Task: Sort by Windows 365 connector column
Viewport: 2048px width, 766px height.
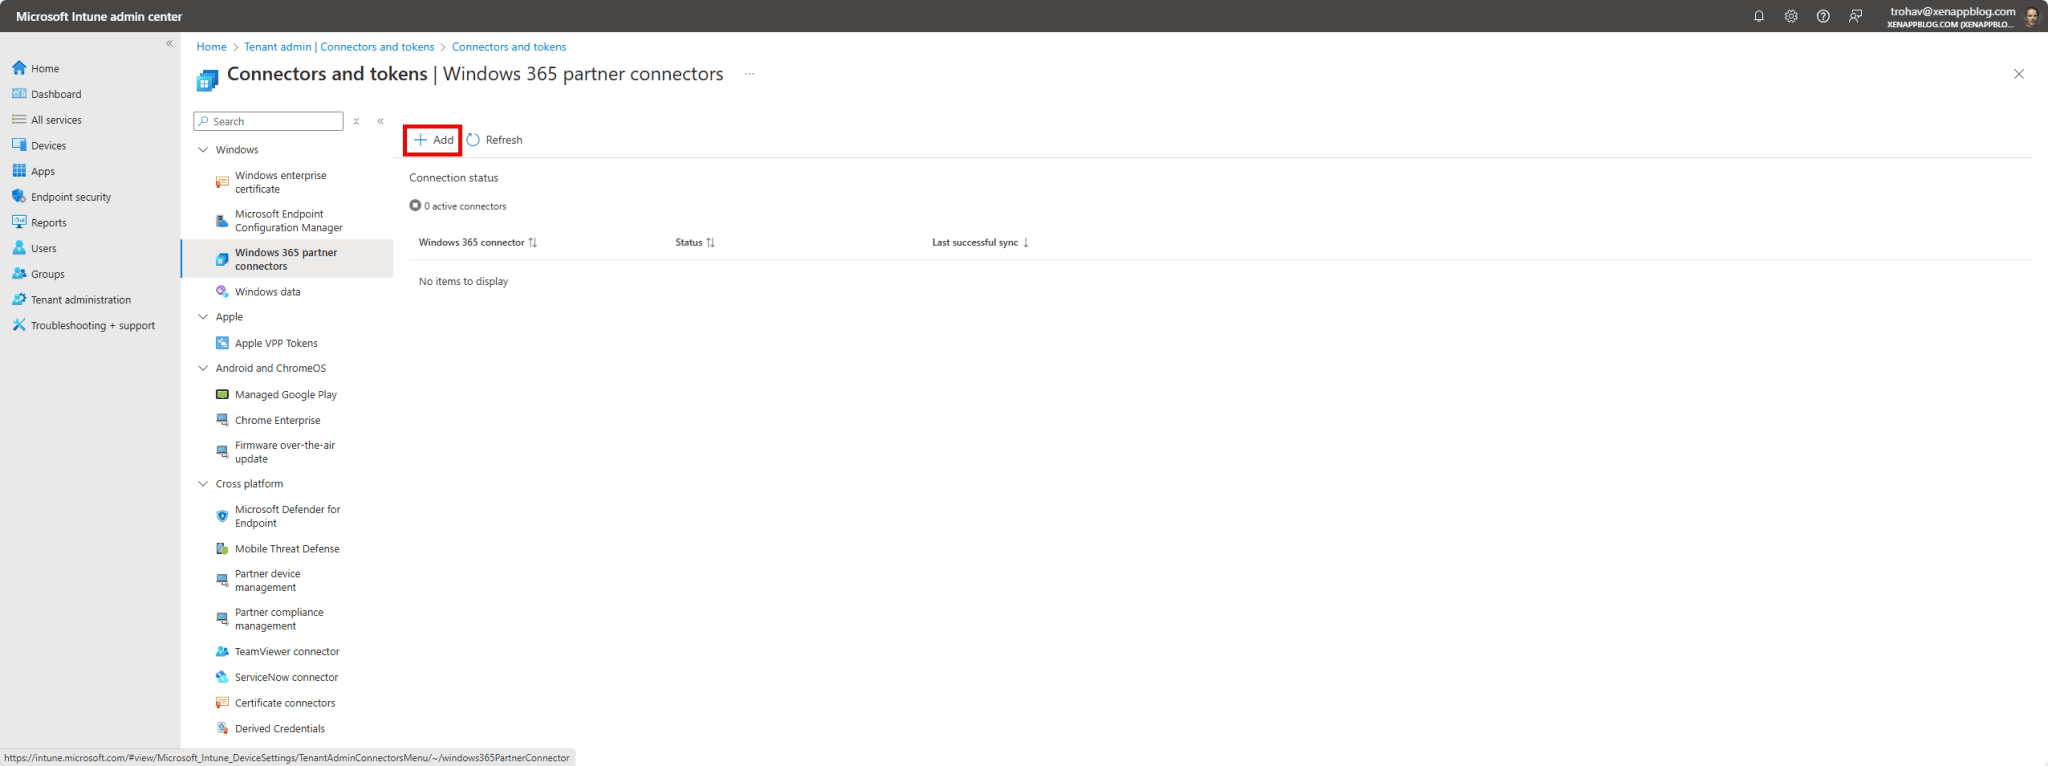Action: click(478, 243)
